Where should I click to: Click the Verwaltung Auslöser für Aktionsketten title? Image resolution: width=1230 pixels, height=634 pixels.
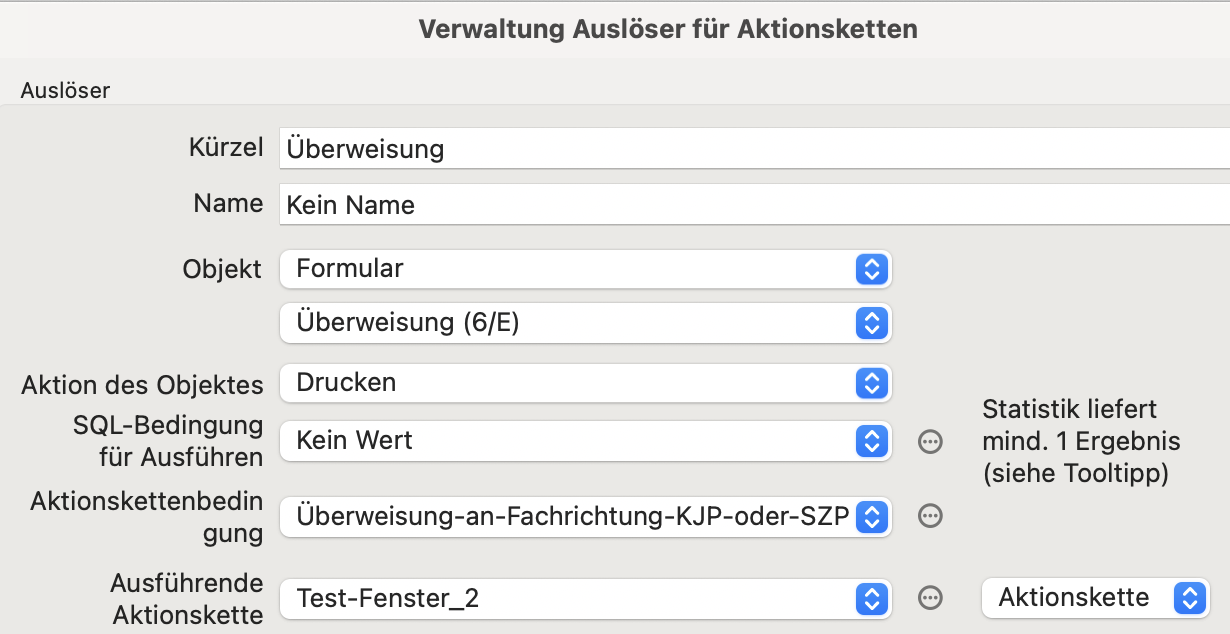(x=668, y=29)
